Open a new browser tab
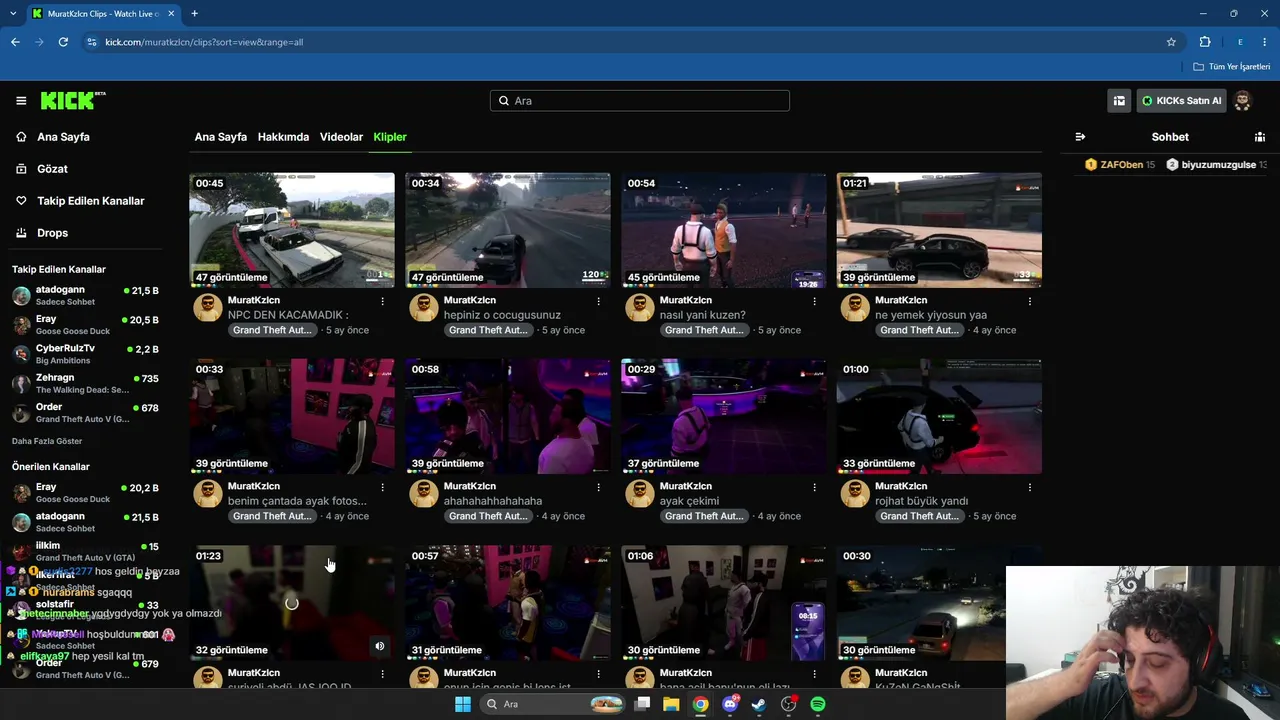1280x720 pixels. pyautogui.click(x=194, y=13)
